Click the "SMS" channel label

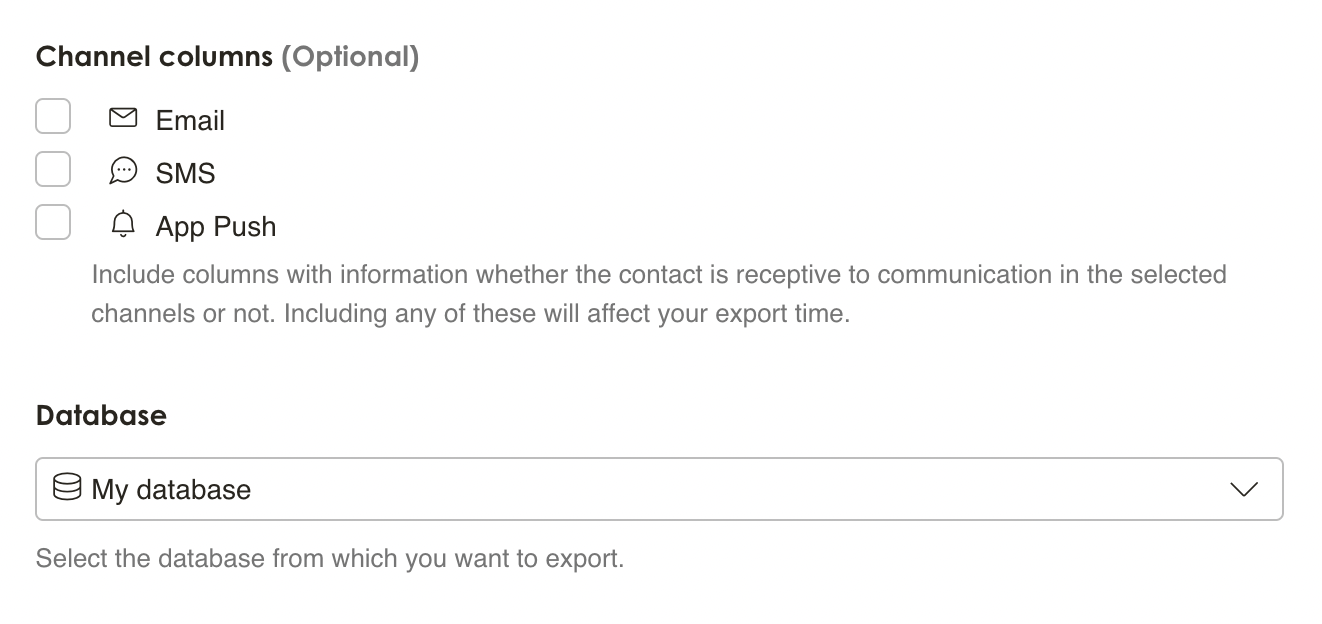pos(186,174)
